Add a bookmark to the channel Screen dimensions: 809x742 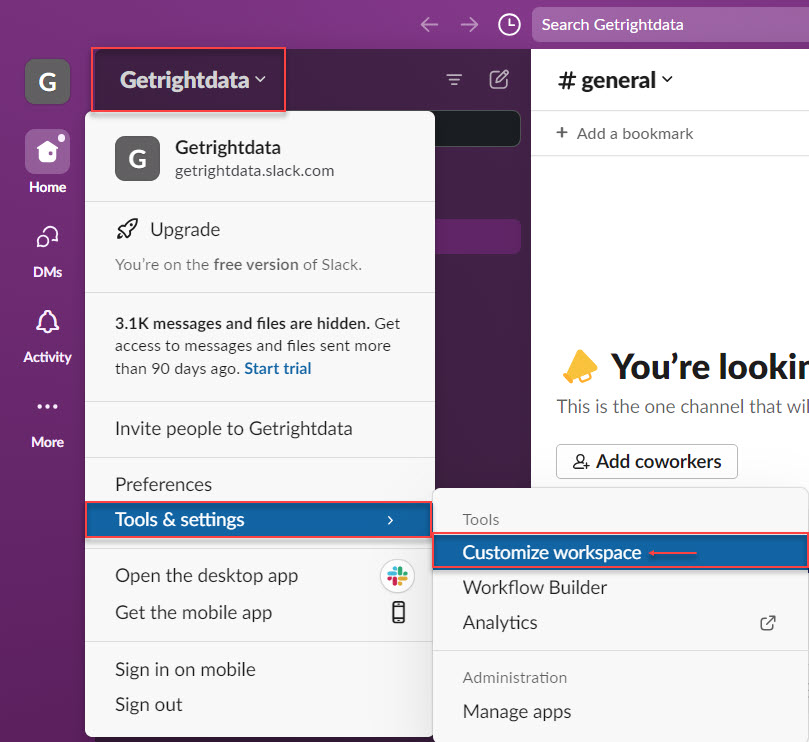(x=625, y=134)
